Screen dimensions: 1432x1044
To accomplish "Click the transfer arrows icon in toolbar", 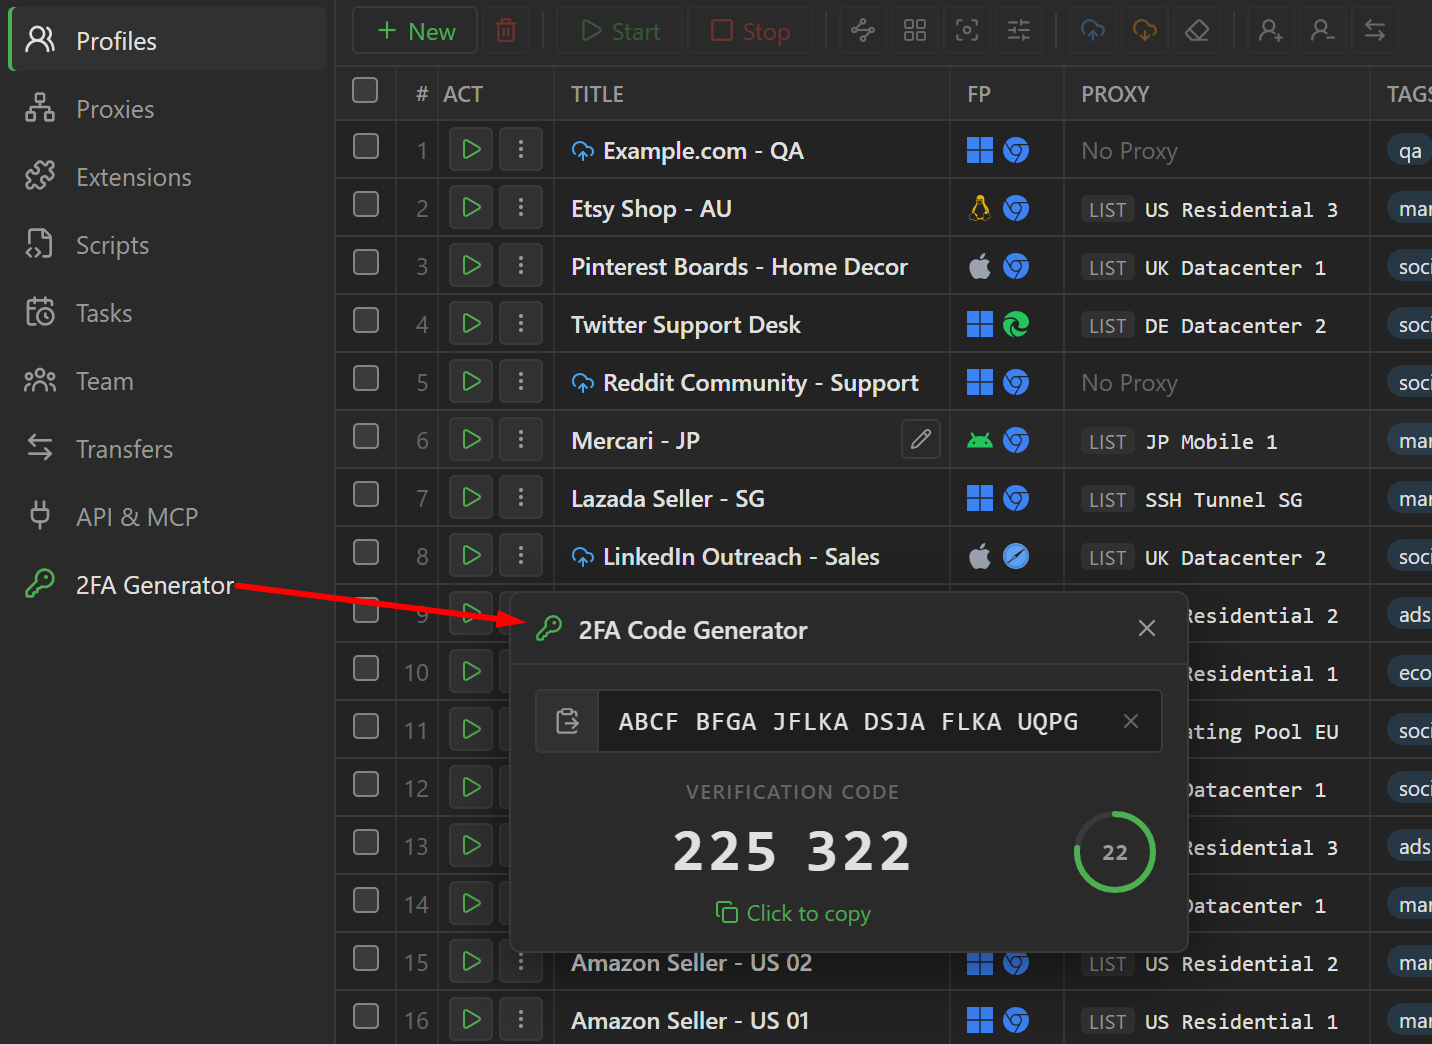I will (x=1375, y=31).
